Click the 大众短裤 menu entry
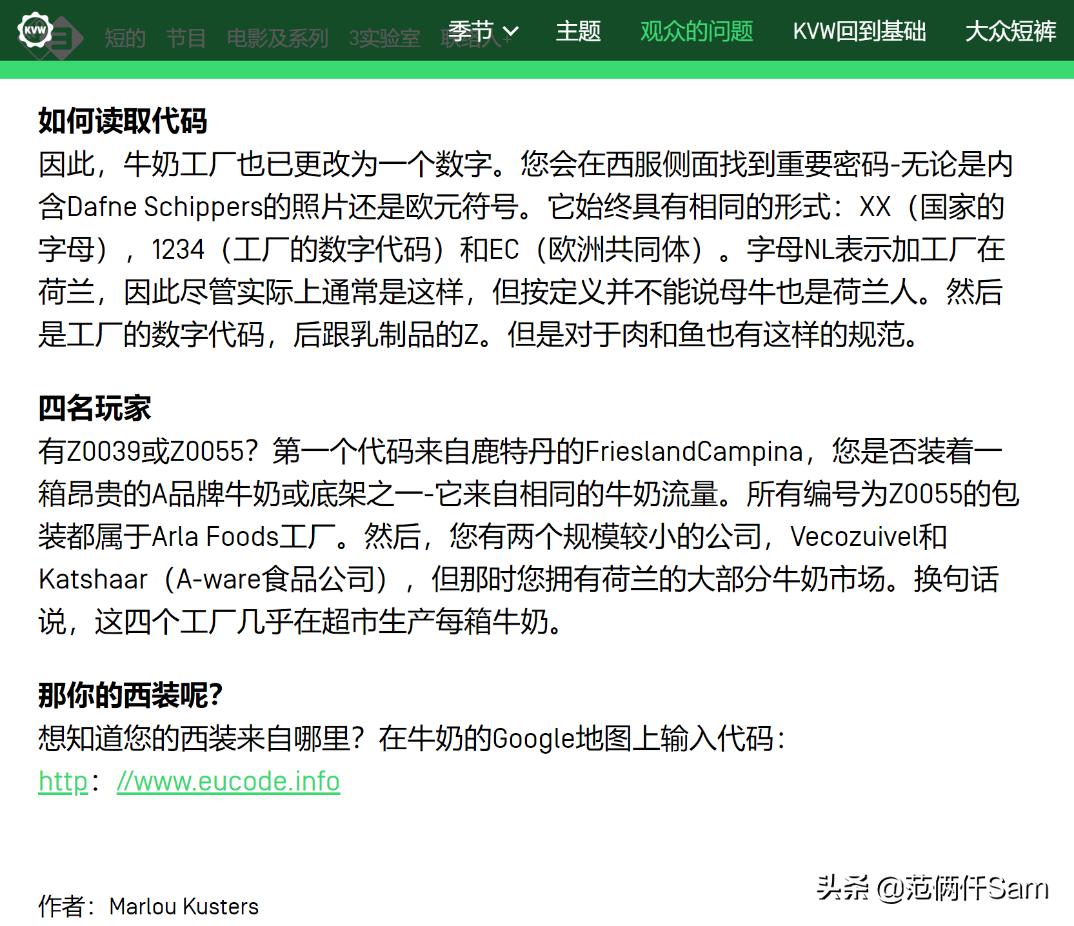 coord(1010,31)
